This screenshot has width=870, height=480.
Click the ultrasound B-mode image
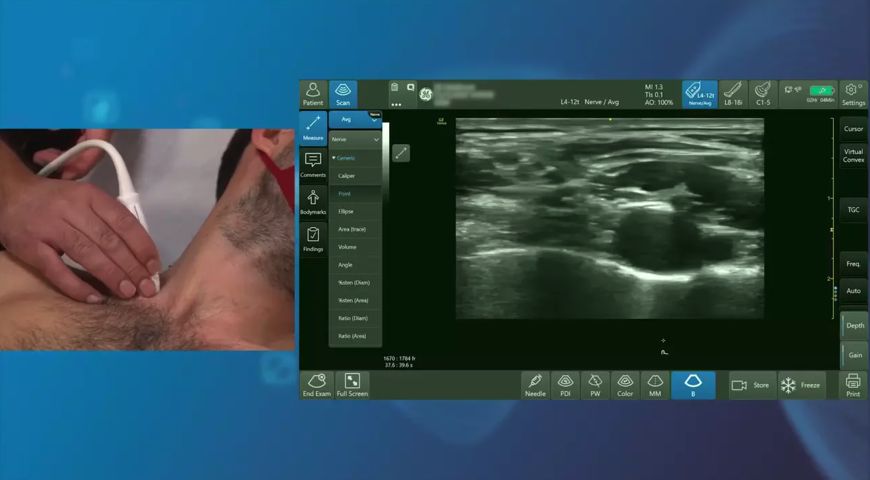pos(610,218)
